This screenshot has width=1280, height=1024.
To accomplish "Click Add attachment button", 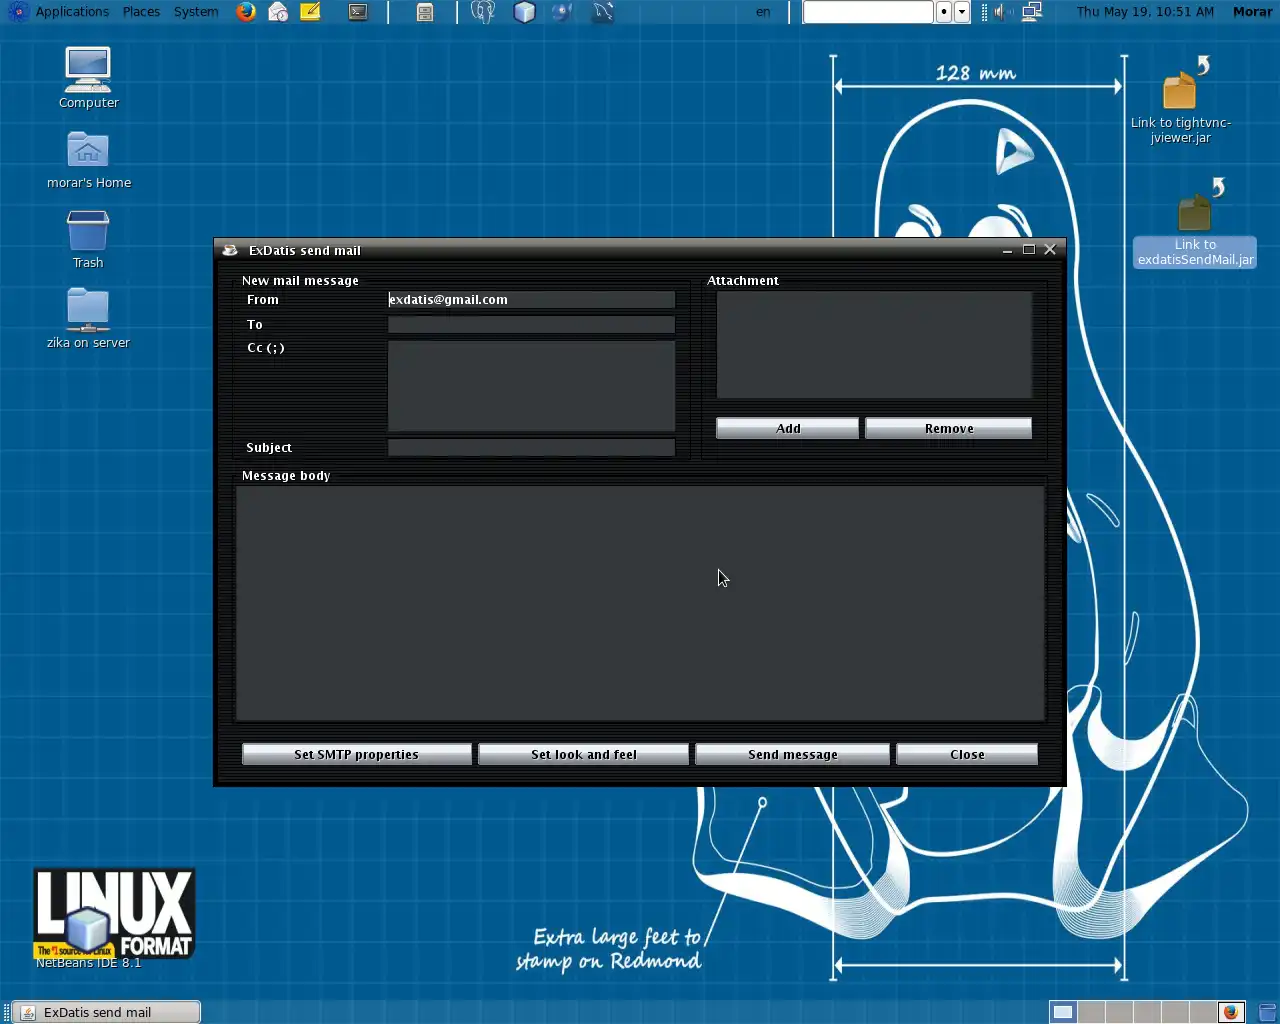I will [x=788, y=428].
